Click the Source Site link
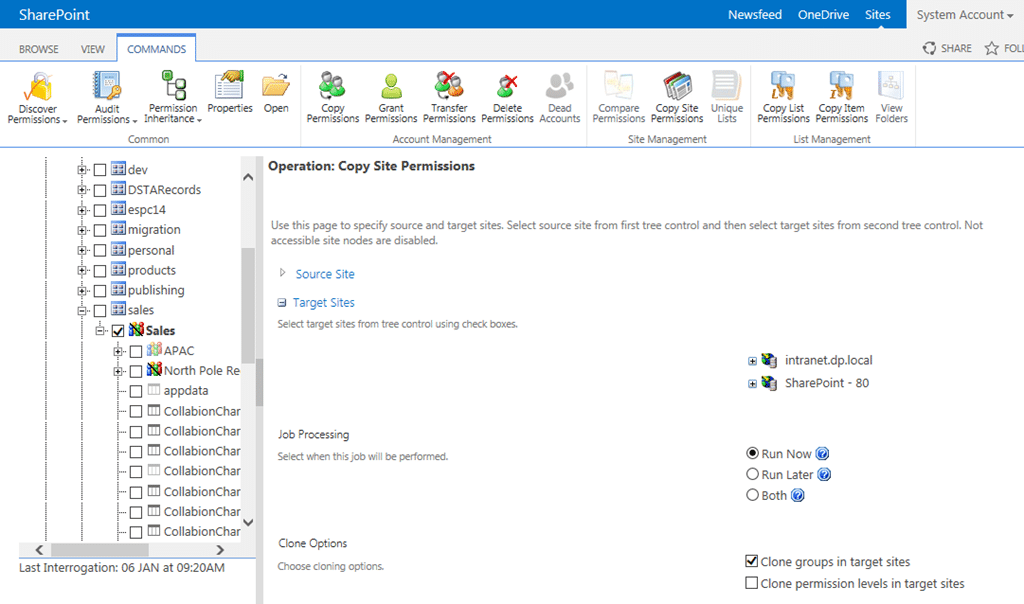Image resolution: width=1024 pixels, height=604 pixels. tap(325, 274)
